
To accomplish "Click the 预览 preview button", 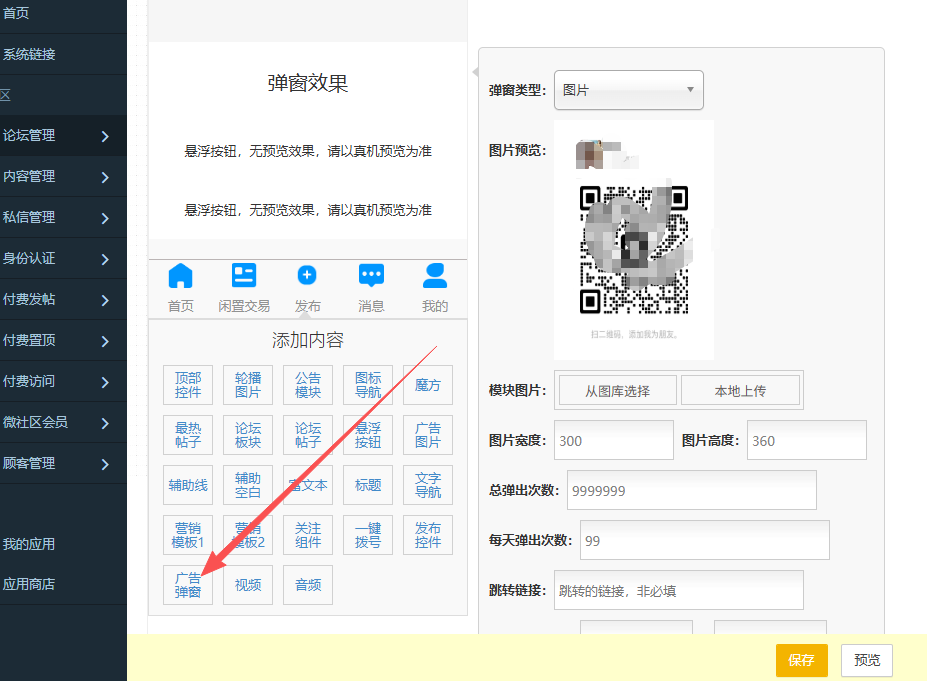I will pos(867,660).
